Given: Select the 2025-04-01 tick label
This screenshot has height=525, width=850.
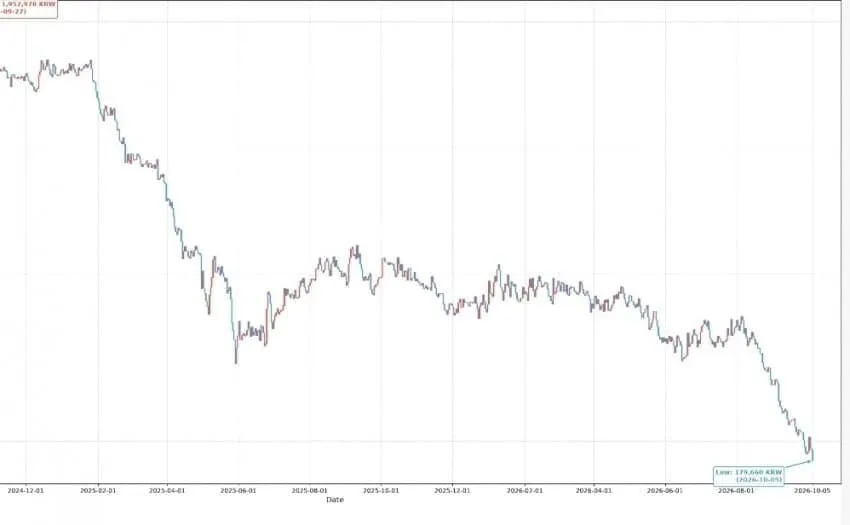Looking at the screenshot, I should pos(167,490).
